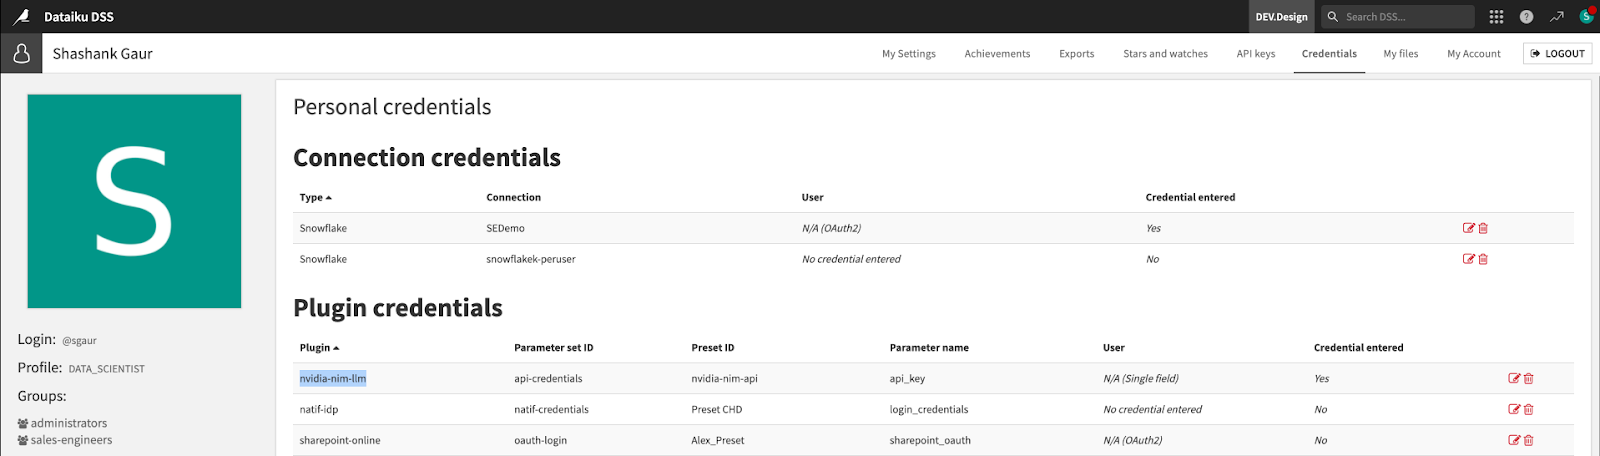Click the Dataiku bird logo
This screenshot has width=1600, height=456.
[21, 16]
